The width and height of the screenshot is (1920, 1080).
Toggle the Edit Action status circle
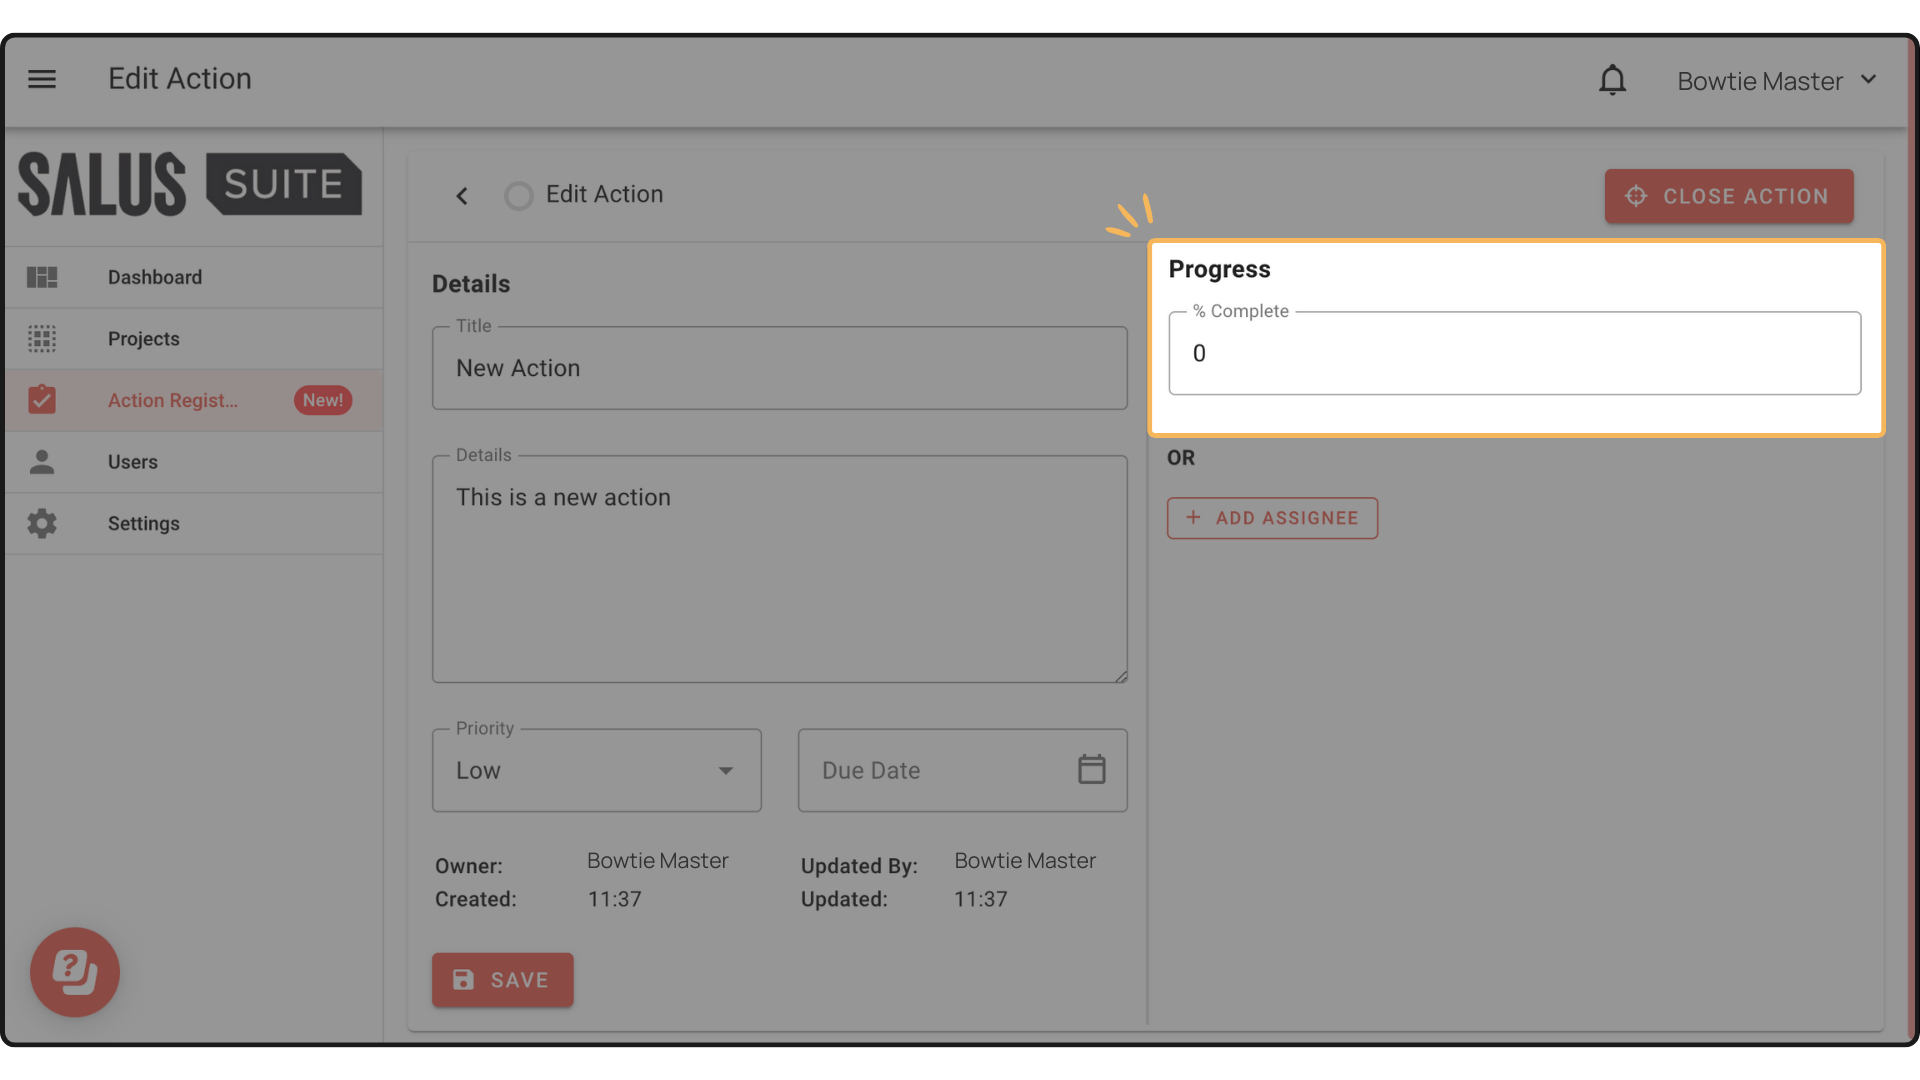(x=518, y=196)
